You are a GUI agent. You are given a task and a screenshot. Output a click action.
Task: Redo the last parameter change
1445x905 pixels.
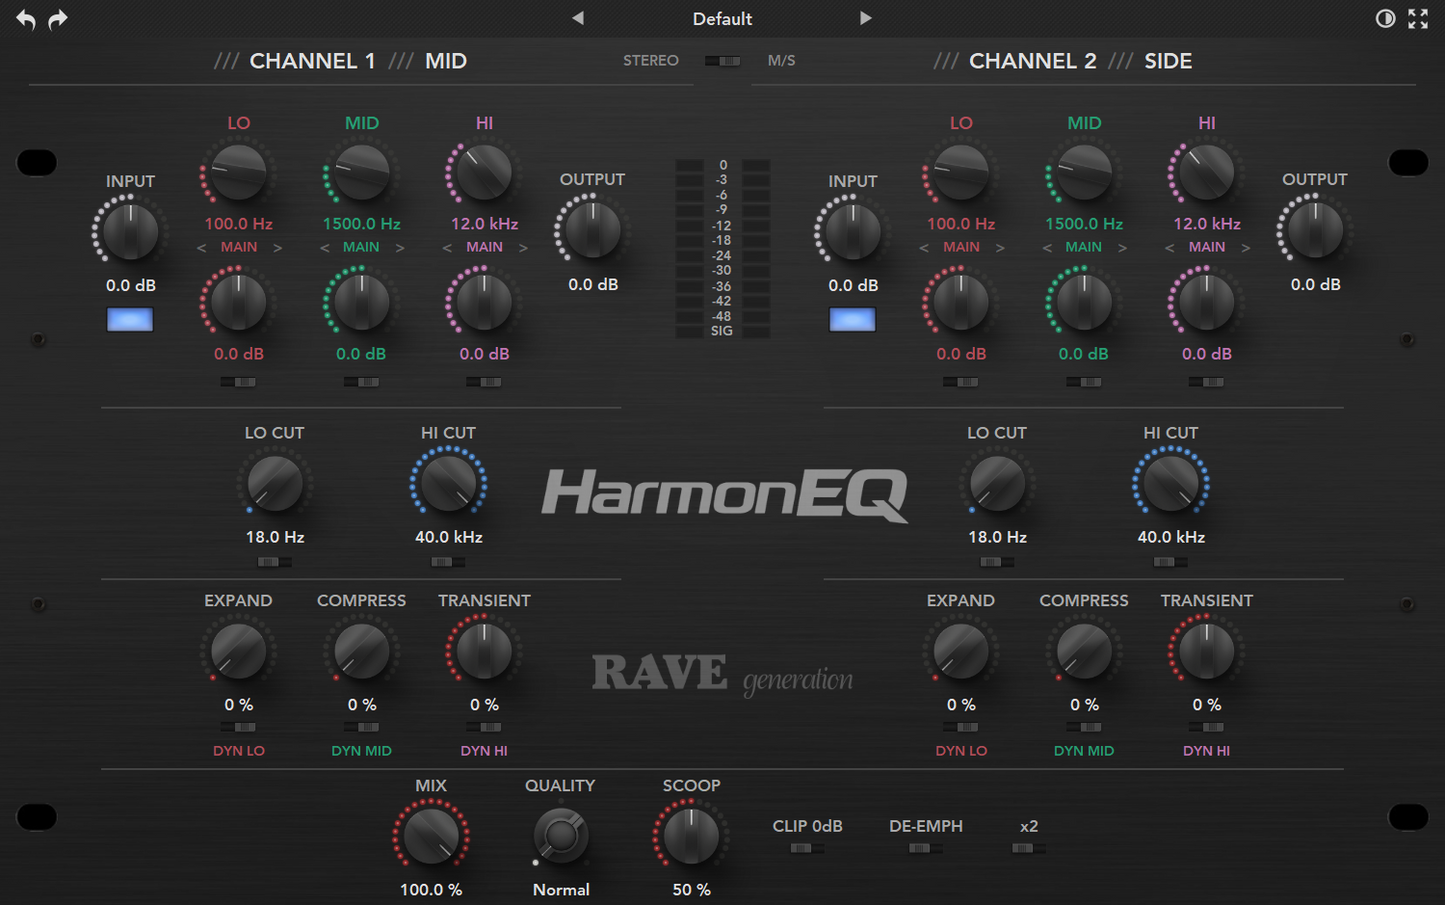(57, 18)
